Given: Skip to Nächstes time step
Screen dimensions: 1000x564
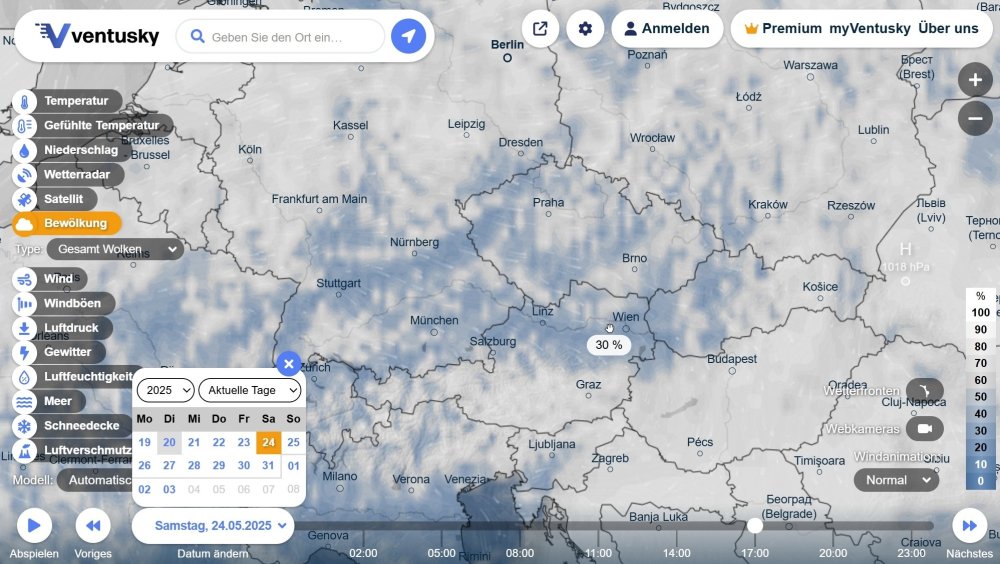Looking at the screenshot, I should pos(969,525).
